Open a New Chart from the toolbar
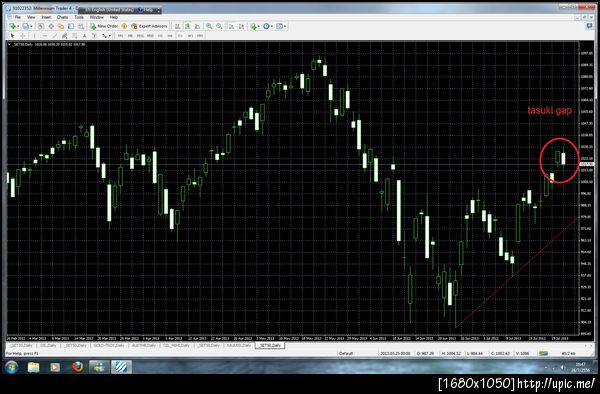600x394 pixels. [13, 26]
